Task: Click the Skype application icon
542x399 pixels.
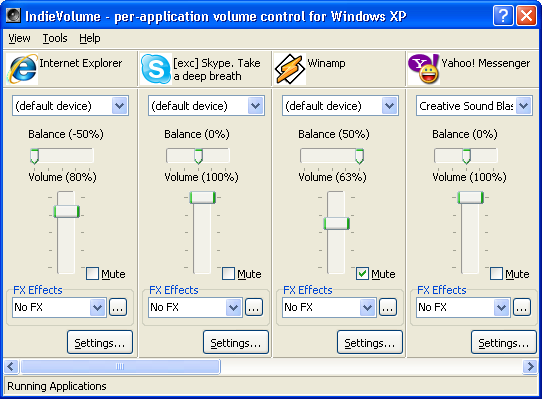Action: 156,69
